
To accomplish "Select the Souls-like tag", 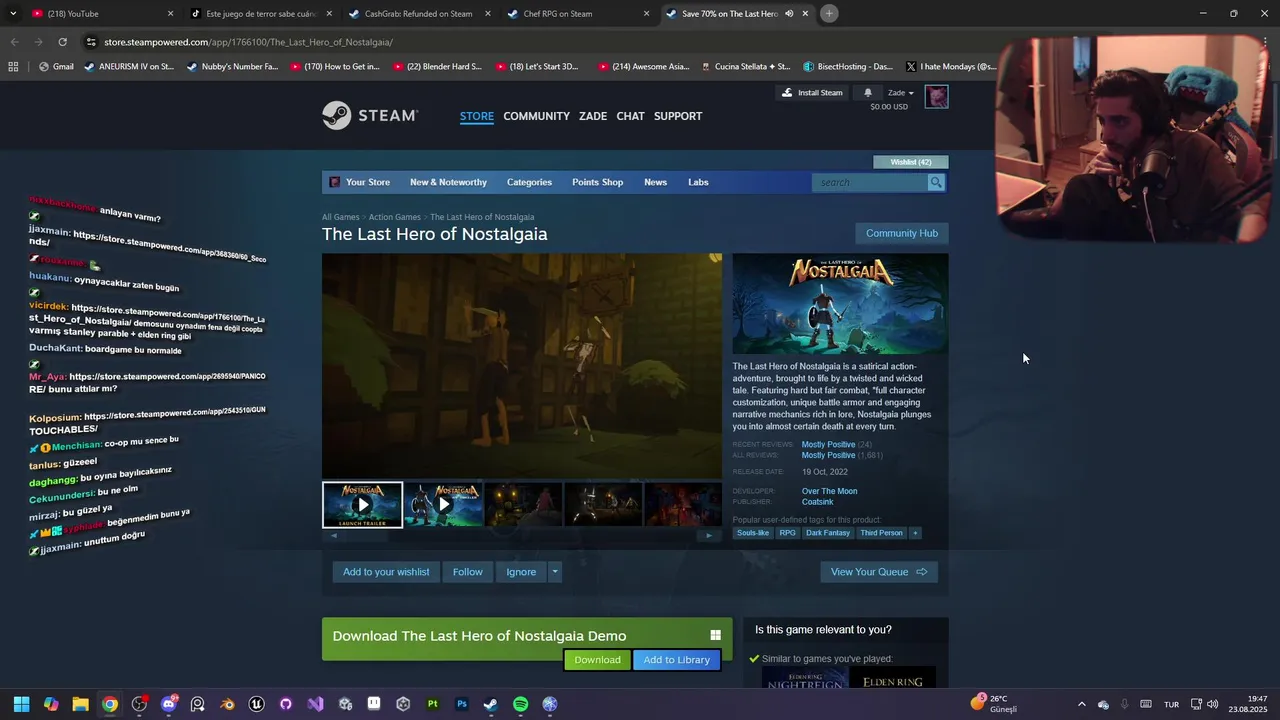I will coord(753,533).
